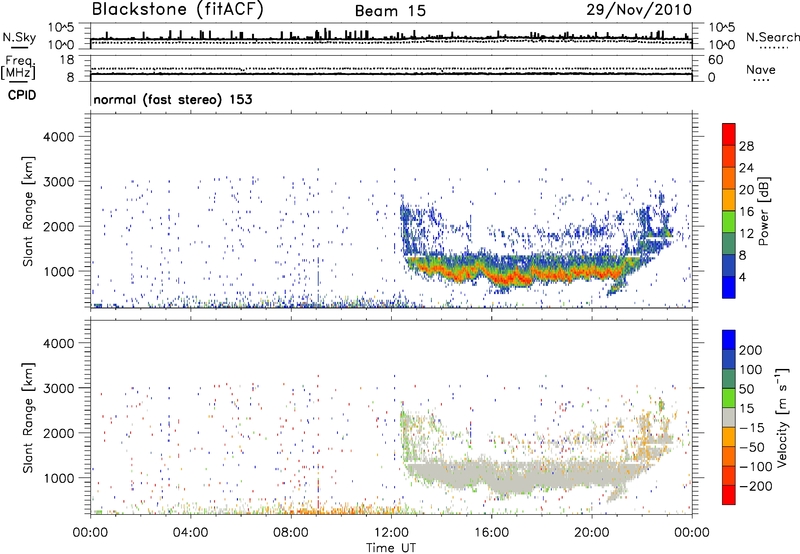Image resolution: width=800 pixels, height=554 pixels.
Task: Click the "200" label on the velocity colorbar
Action: (751, 350)
